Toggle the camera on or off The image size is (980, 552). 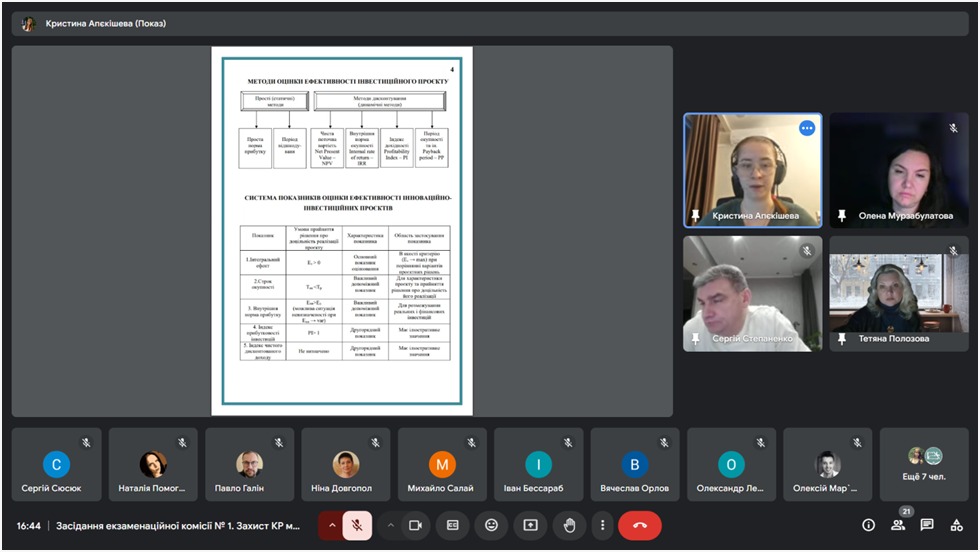416,525
